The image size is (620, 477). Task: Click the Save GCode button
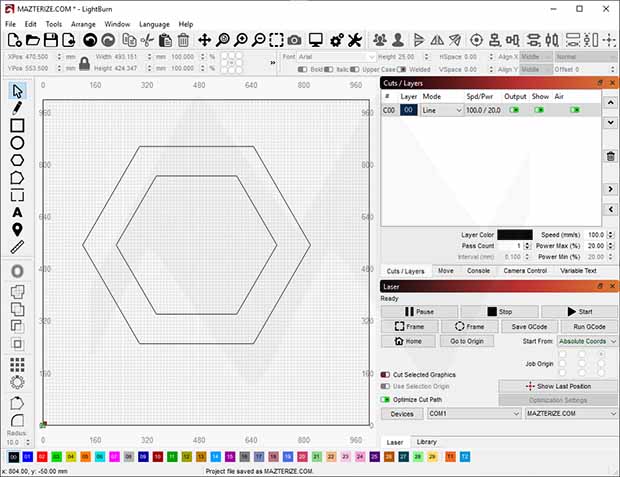click(x=529, y=326)
